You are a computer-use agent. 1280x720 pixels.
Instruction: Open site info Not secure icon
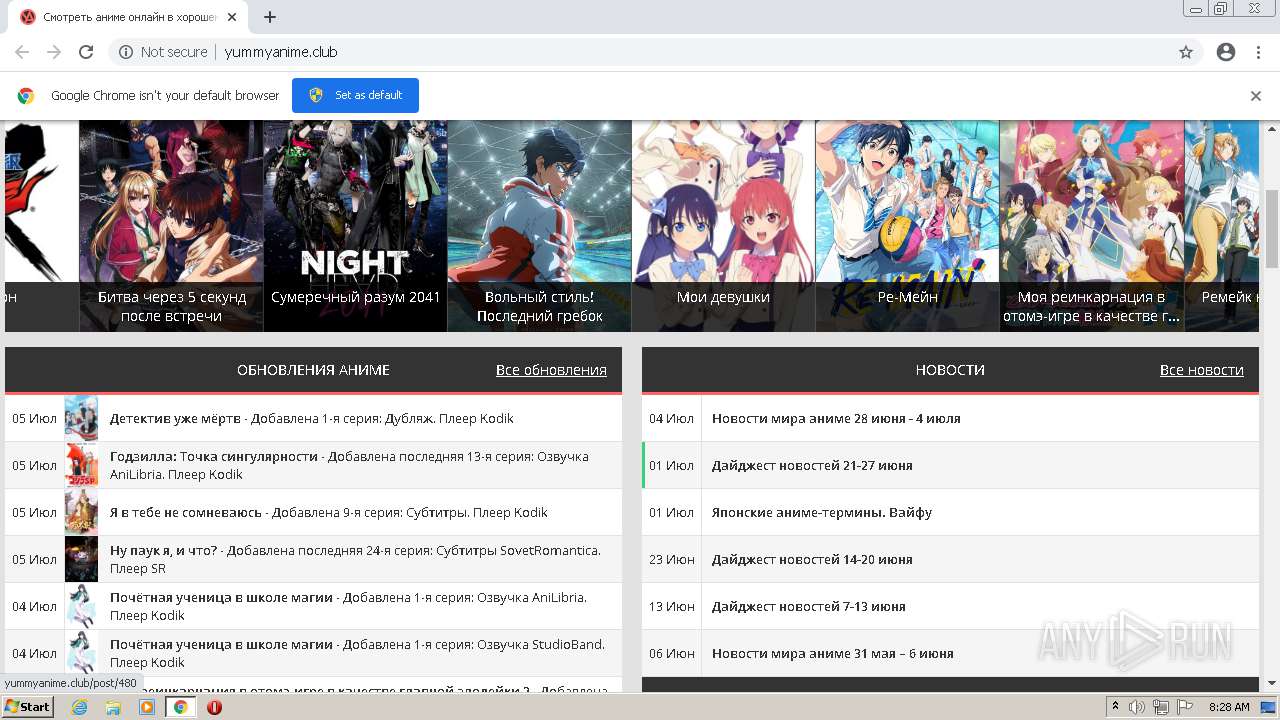click(x=126, y=52)
